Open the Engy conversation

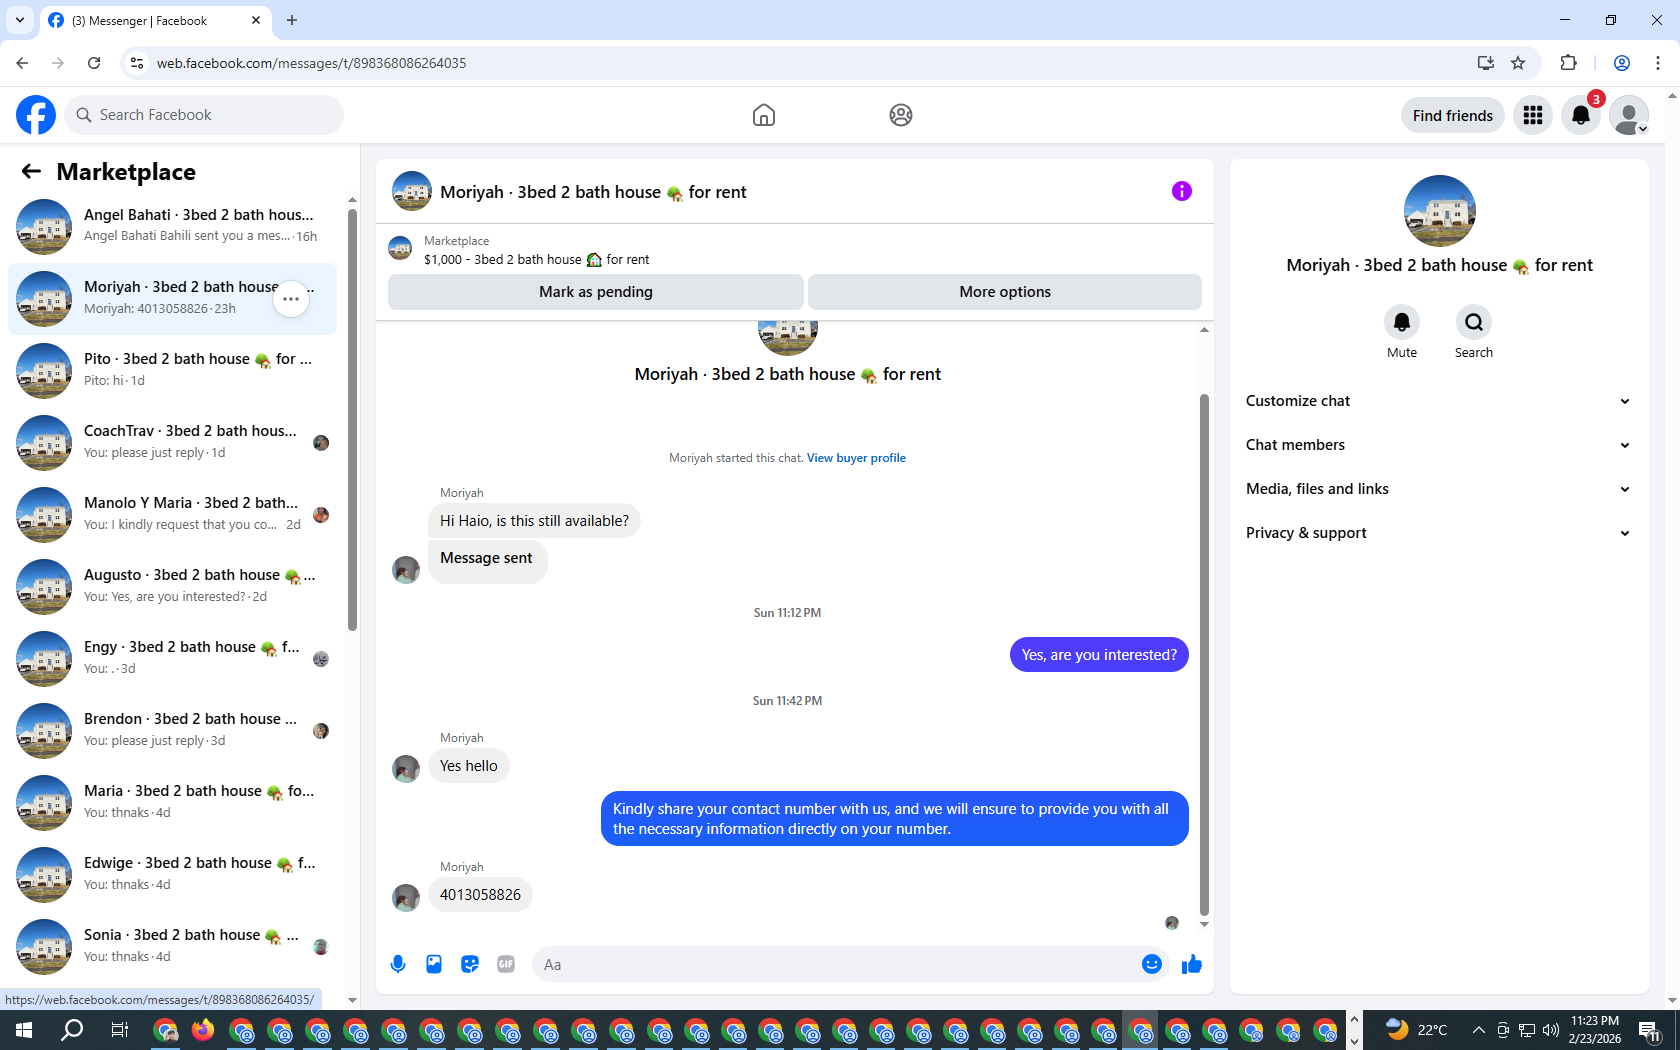[172, 658]
